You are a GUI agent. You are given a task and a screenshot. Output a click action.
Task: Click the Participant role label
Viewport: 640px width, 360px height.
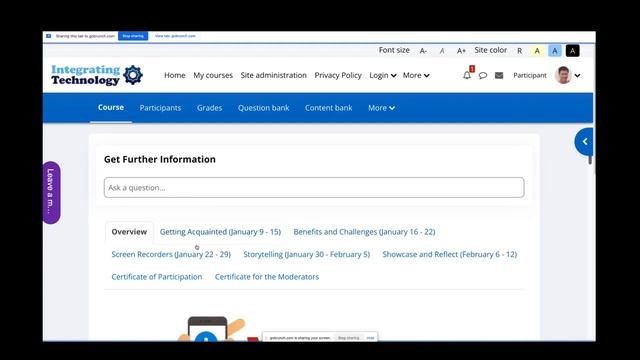tap(530, 76)
